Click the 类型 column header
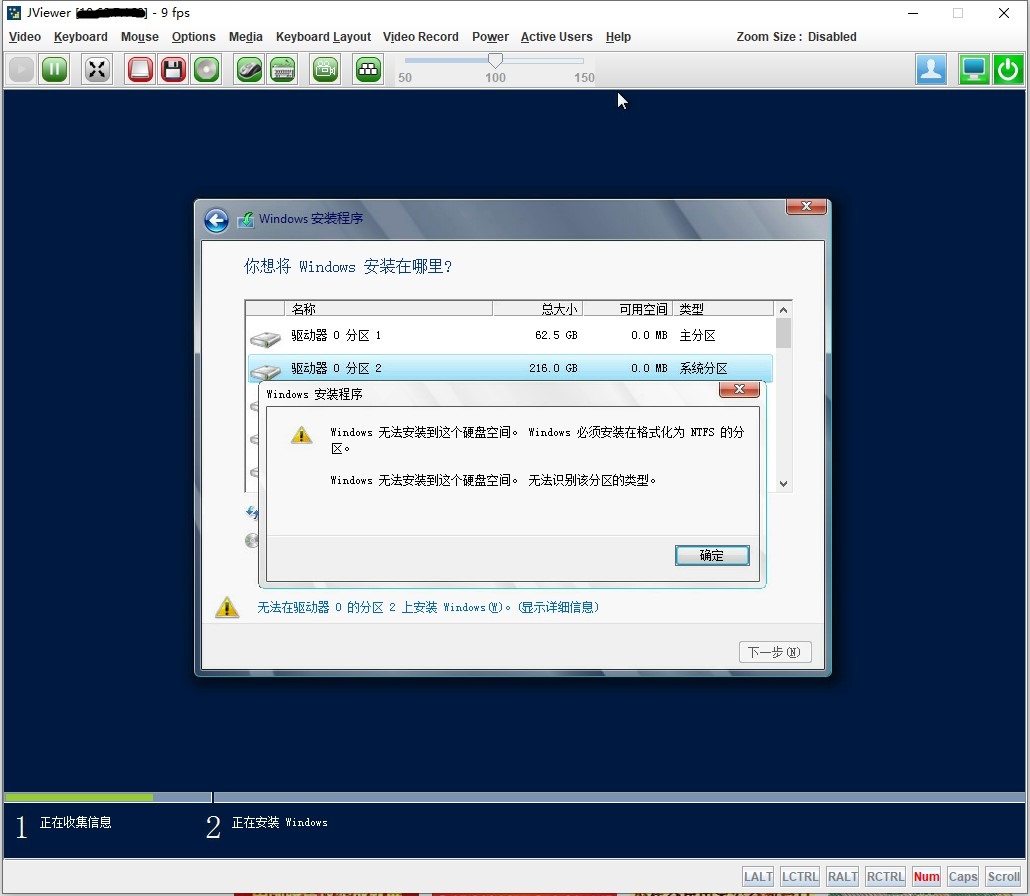 point(723,309)
